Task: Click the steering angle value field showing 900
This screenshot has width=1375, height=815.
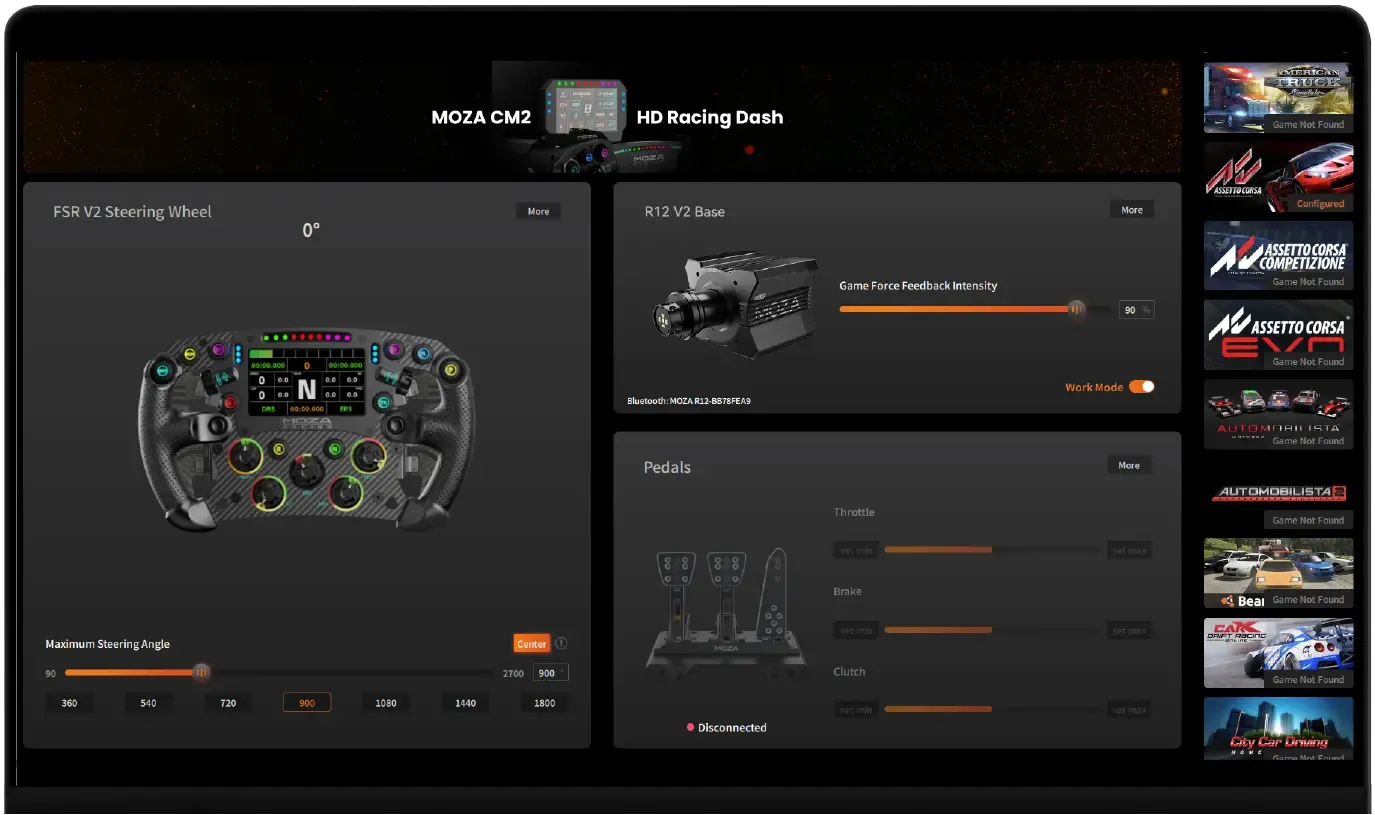Action: (x=551, y=673)
